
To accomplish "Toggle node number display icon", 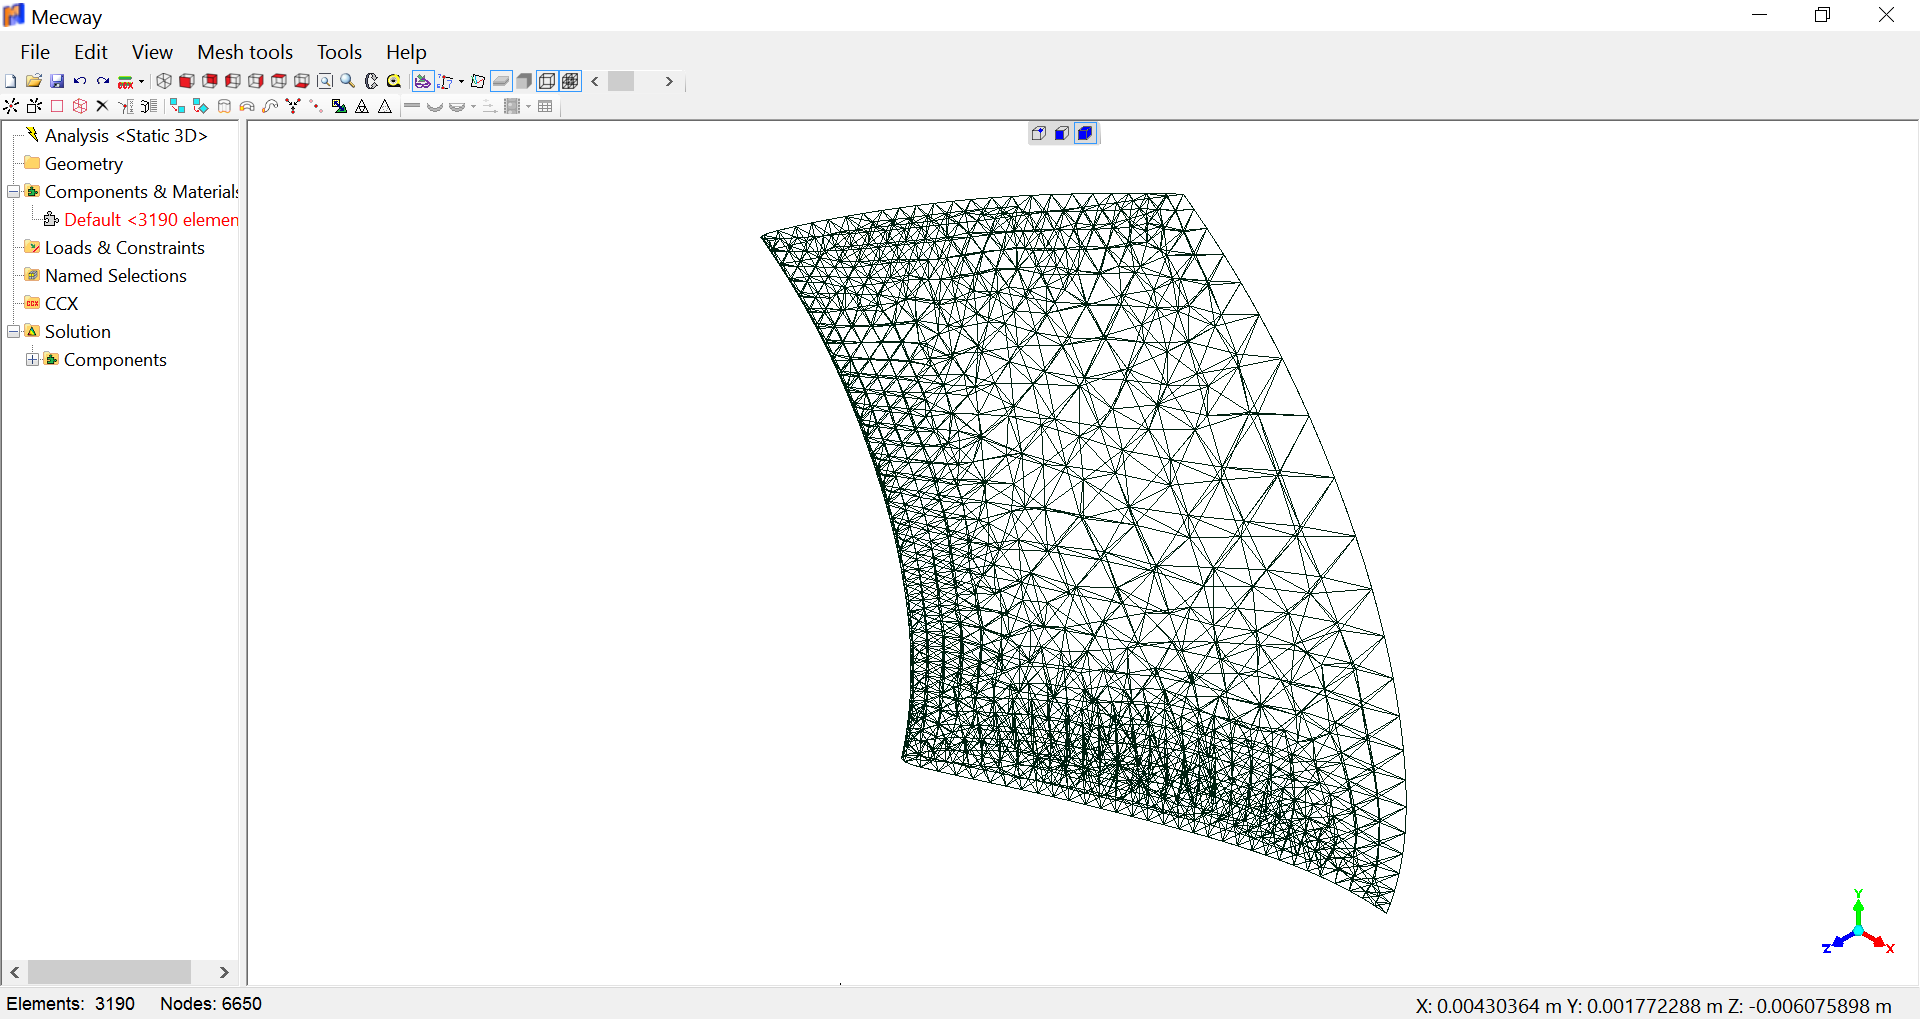I will pos(446,82).
